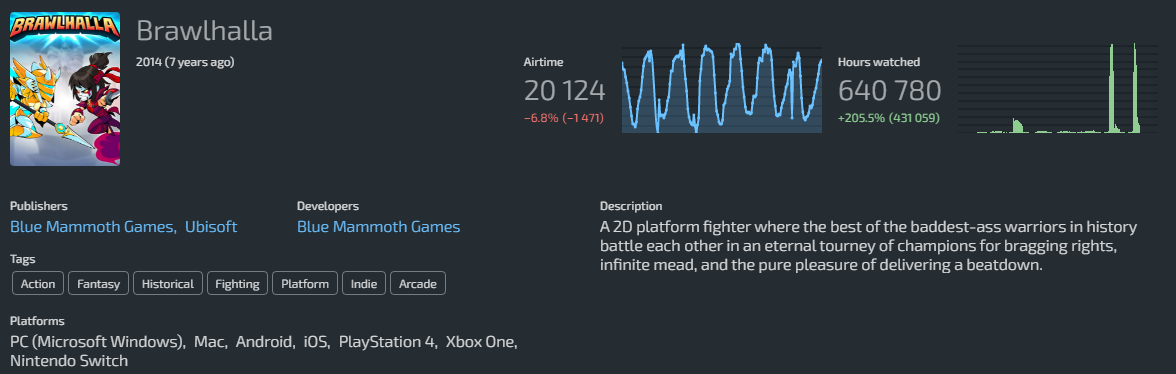Screen dimensions: 1176x374
Task: Open the Blue Mammoth Games developer link
Action: [378, 226]
